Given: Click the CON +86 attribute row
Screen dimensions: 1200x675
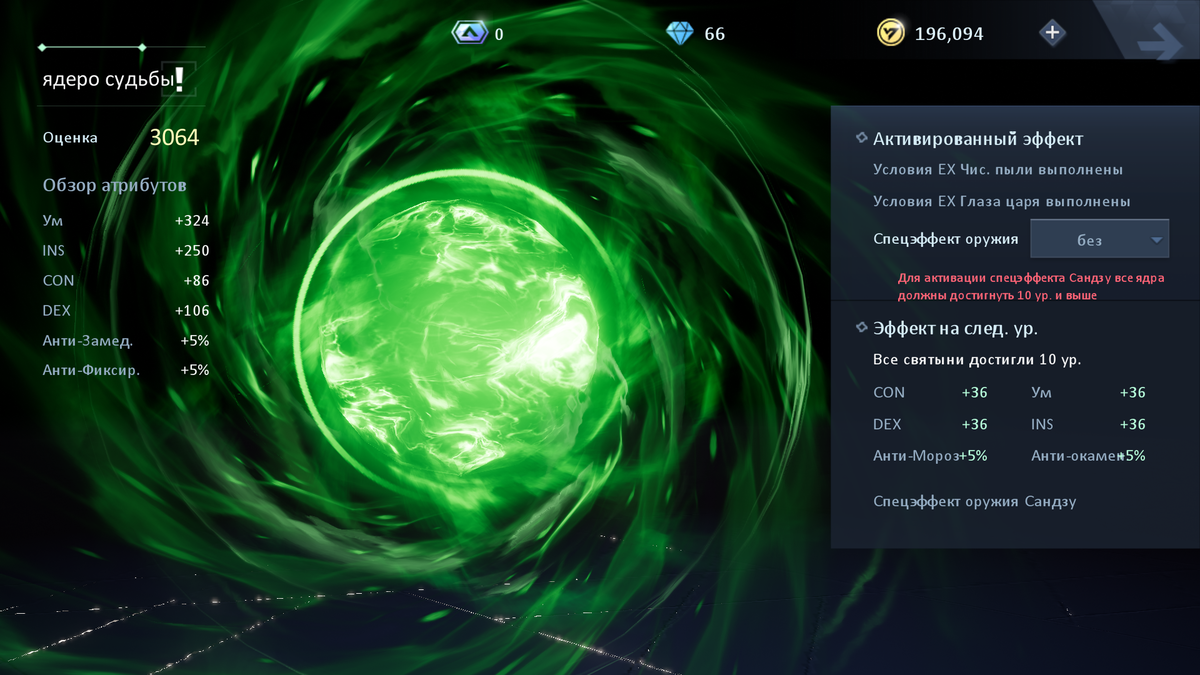Looking at the screenshot, I should coord(126,281).
